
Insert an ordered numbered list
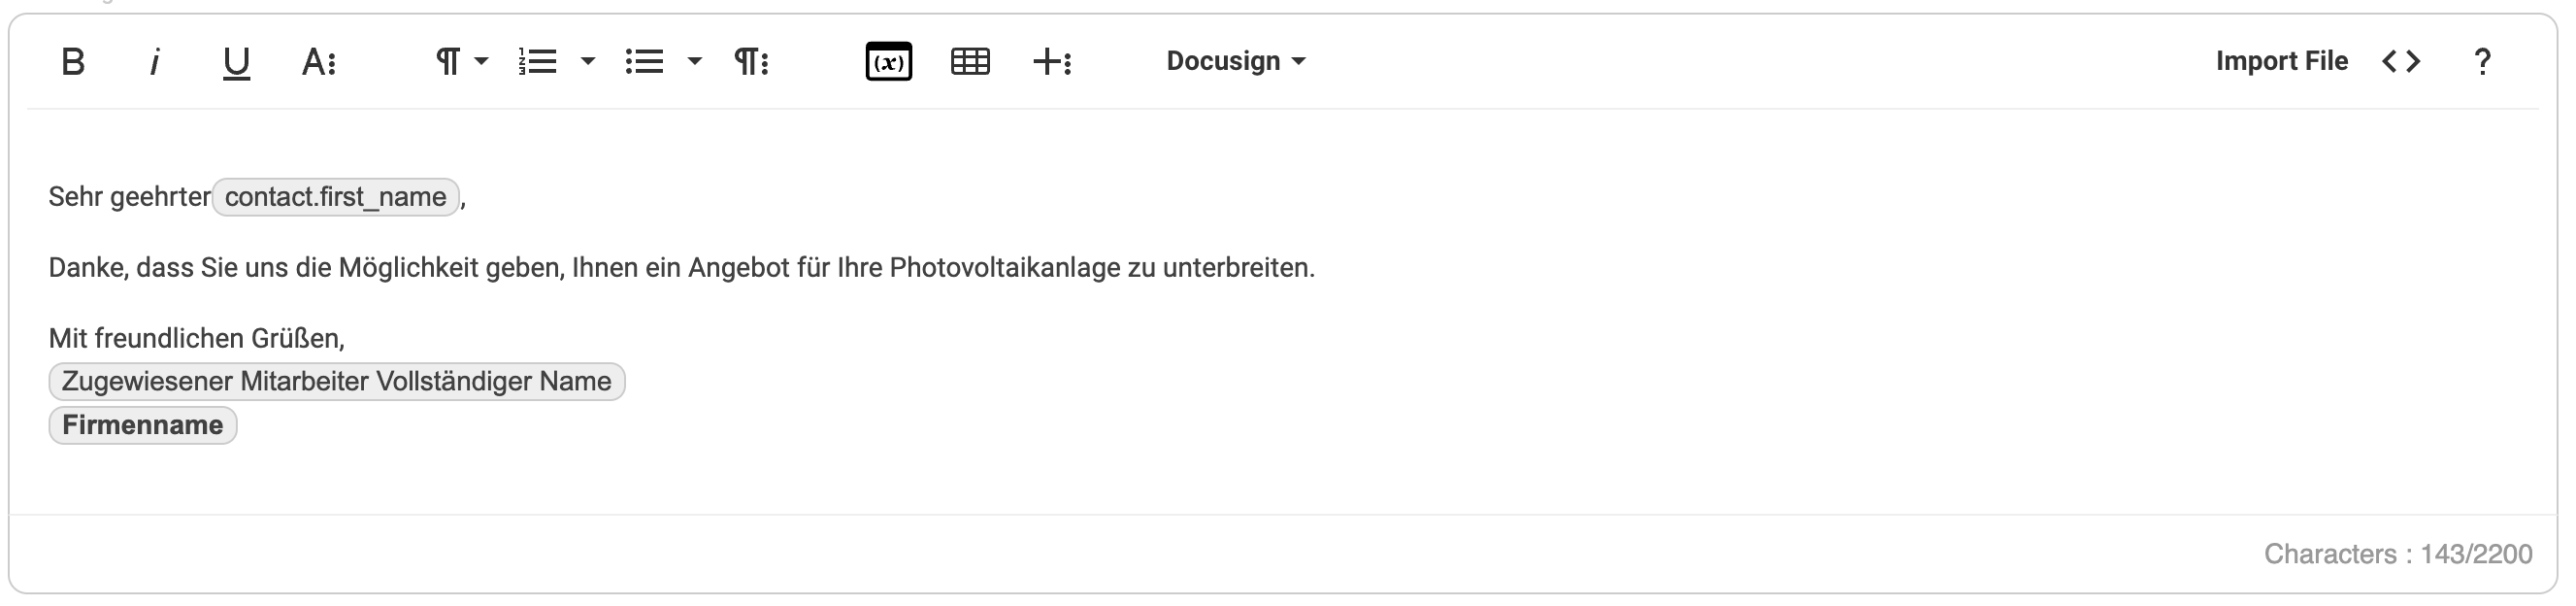coord(538,62)
